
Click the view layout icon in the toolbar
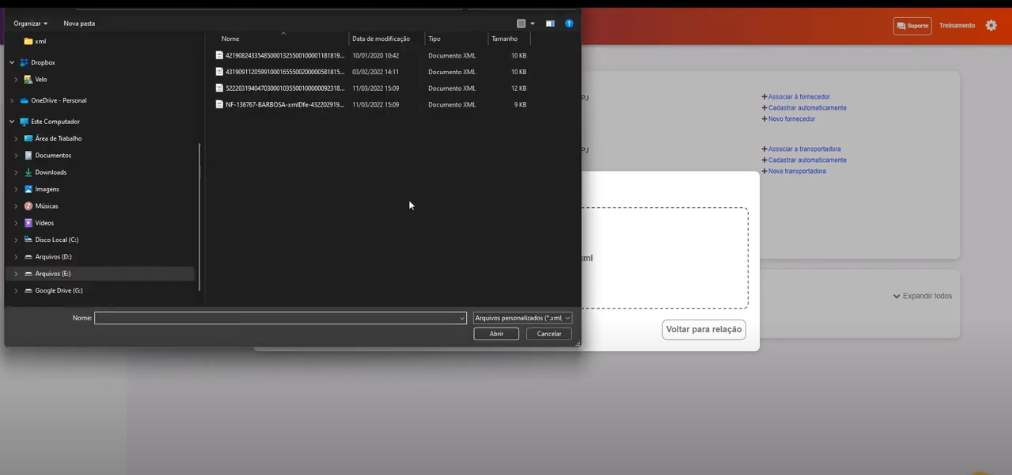[x=522, y=23]
